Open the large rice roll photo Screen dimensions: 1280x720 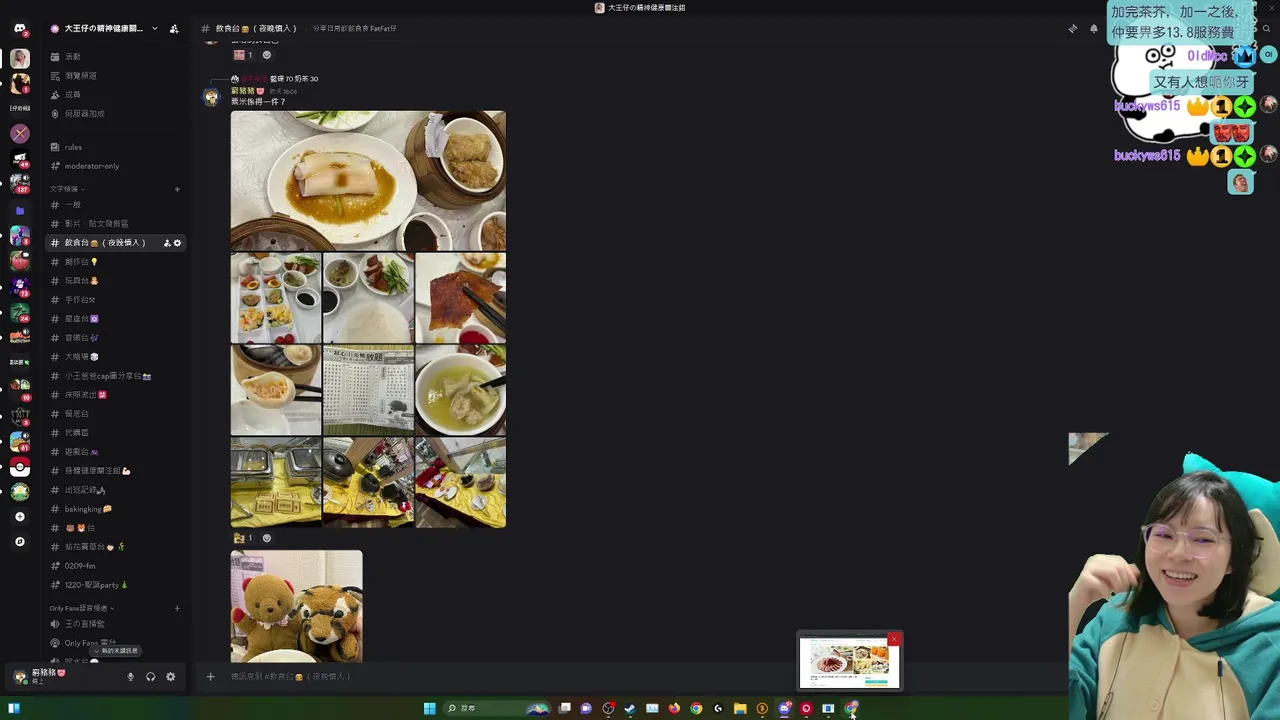(368, 180)
